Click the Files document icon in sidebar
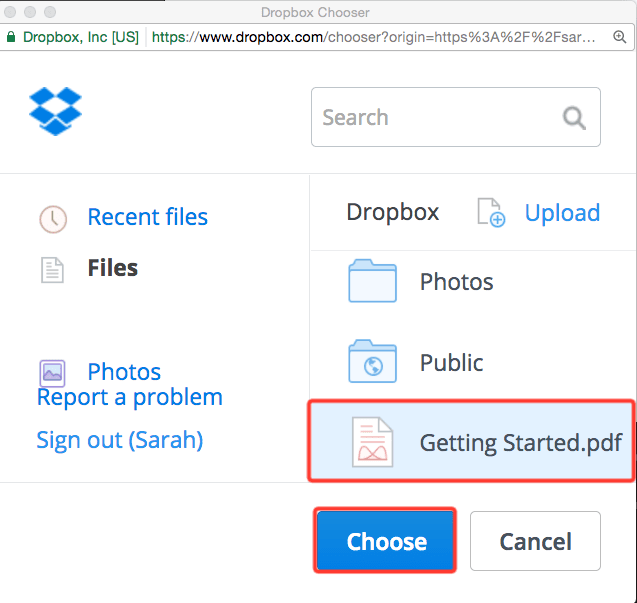The height and width of the screenshot is (603, 637). [x=51, y=269]
